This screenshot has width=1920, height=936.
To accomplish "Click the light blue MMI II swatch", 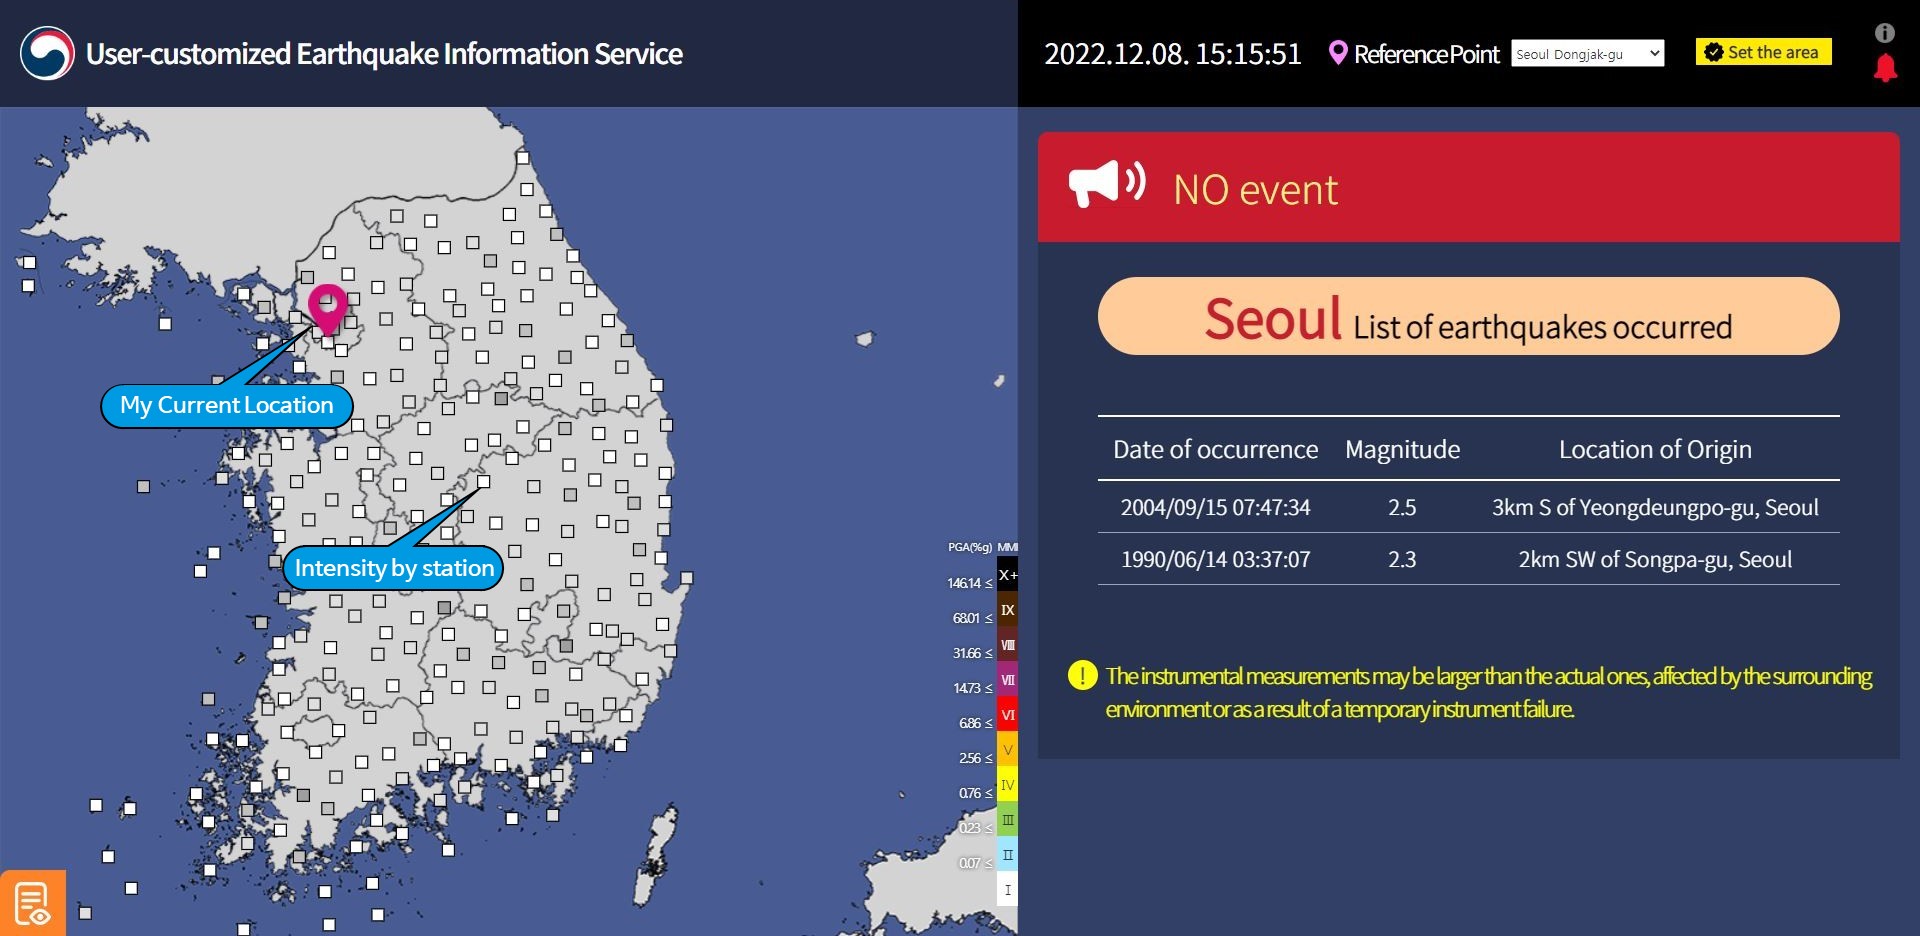I will pyautogui.click(x=1007, y=855).
